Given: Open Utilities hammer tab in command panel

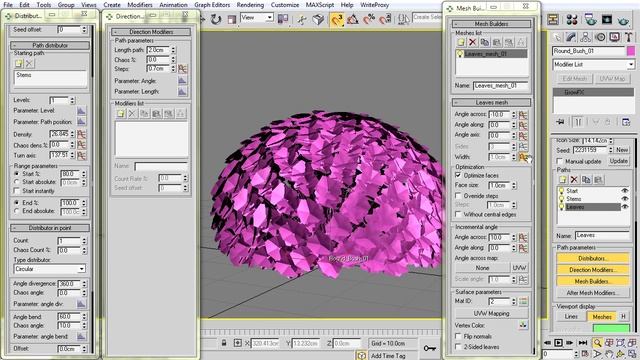Looking at the screenshot, I should click(629, 37).
